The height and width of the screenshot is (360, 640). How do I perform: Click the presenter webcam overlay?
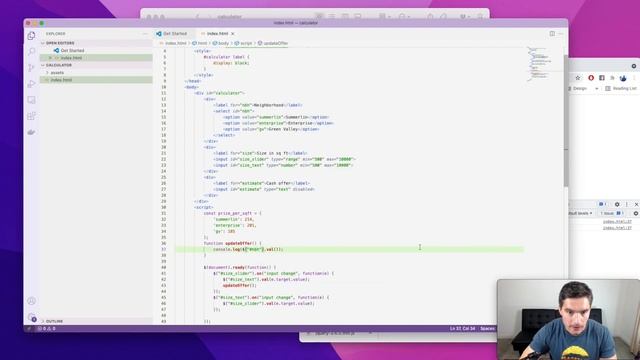pyautogui.click(x=568, y=320)
